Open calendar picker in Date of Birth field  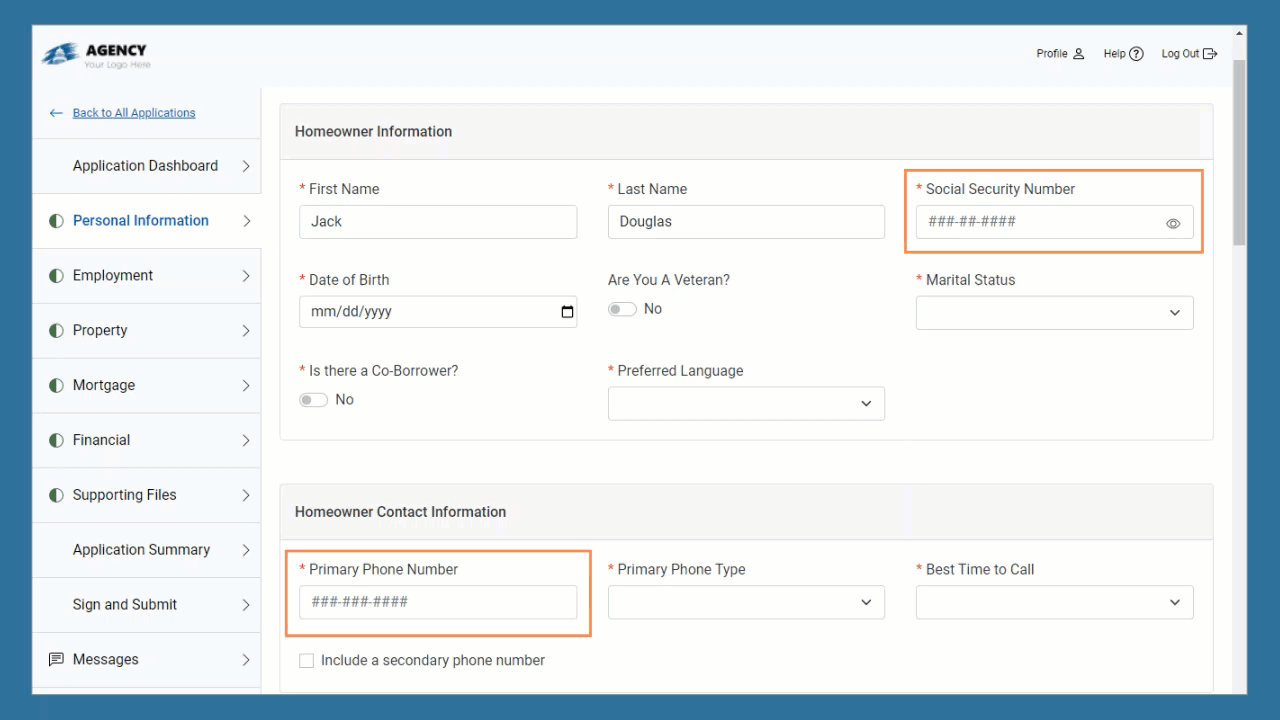567,312
